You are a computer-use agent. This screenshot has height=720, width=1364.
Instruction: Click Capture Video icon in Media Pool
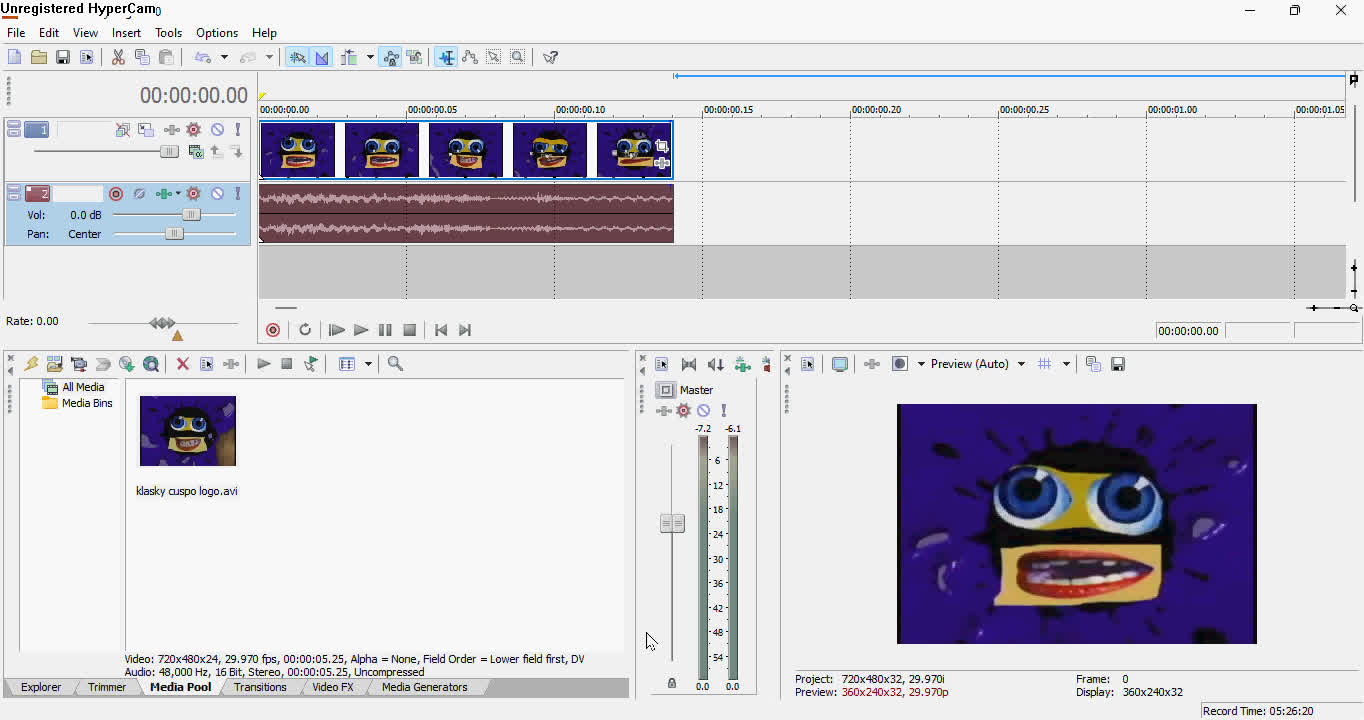(x=79, y=364)
